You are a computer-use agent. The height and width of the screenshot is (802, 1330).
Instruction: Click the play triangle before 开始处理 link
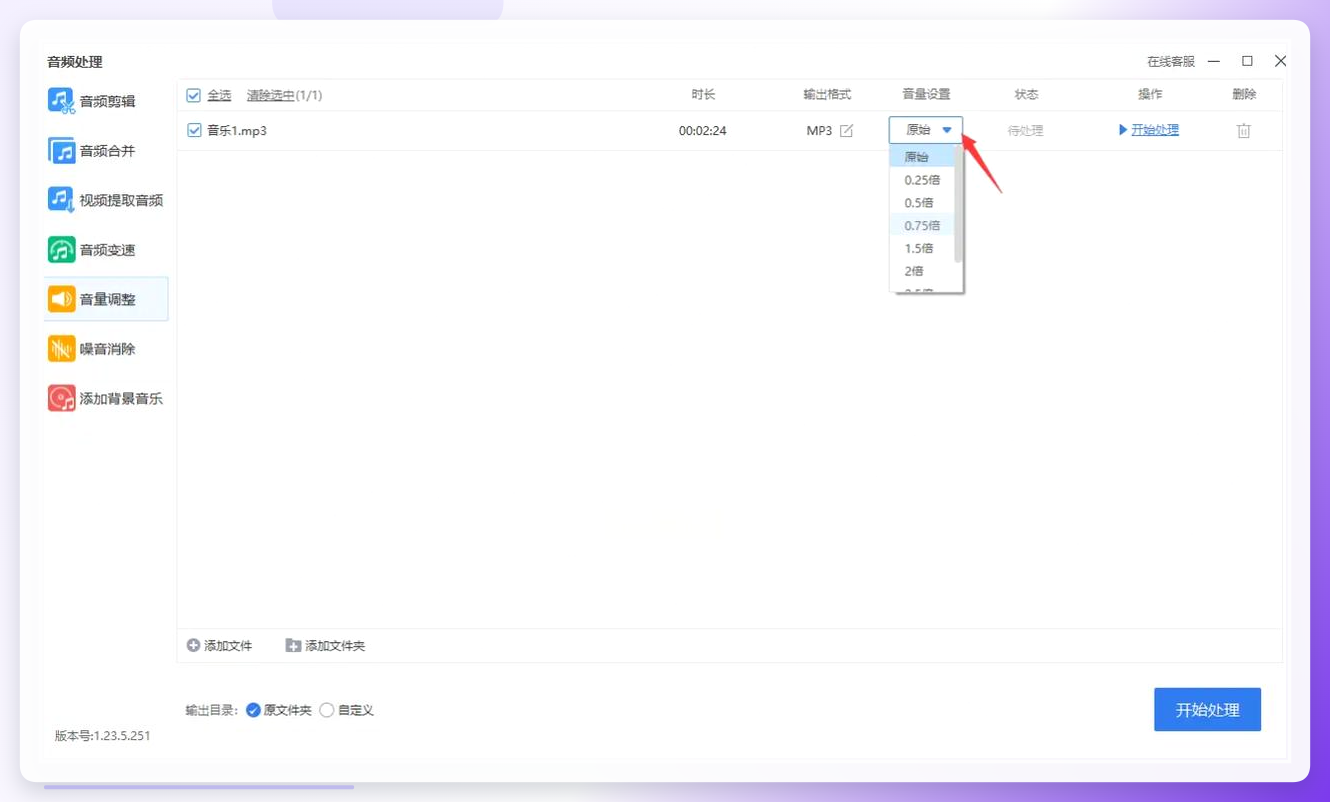click(x=1123, y=130)
